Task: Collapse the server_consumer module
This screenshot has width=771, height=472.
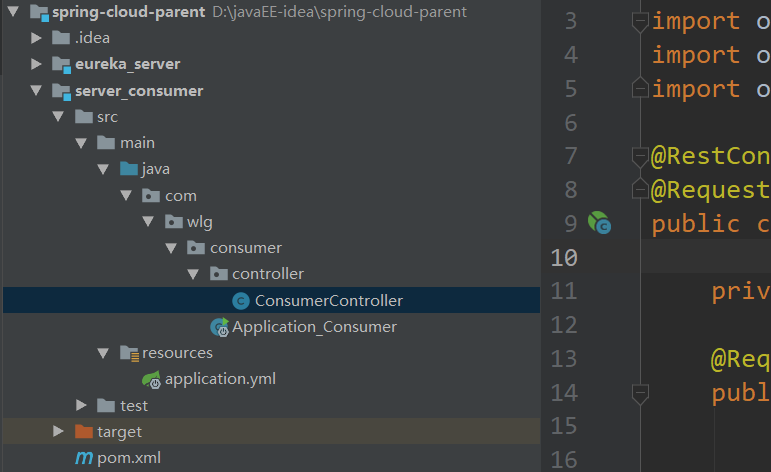Action: point(36,90)
